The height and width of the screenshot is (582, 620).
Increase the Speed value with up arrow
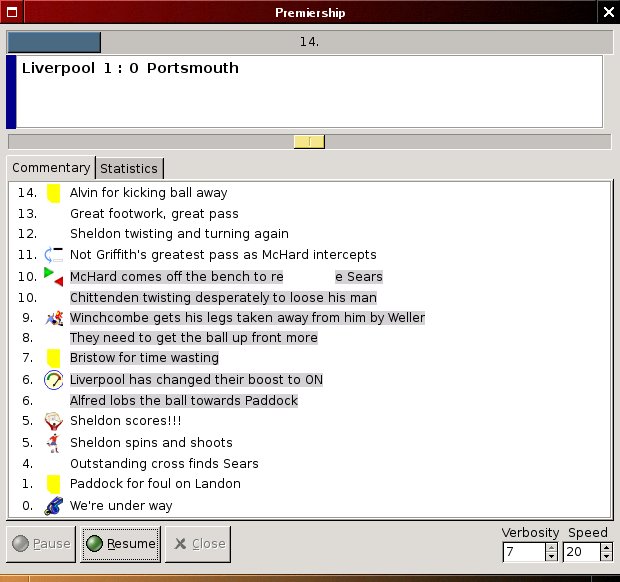pyautogui.click(x=606, y=548)
